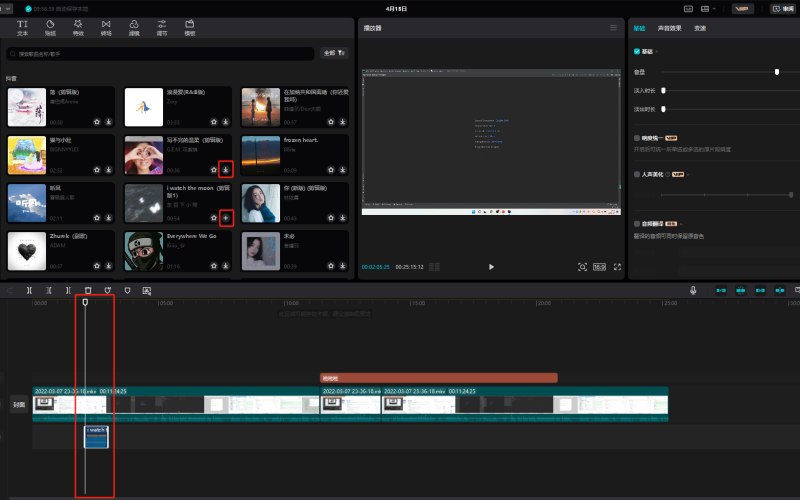Adjust the fade-out duration slider handle
Screen dimensions: 800x500
coord(663,109)
